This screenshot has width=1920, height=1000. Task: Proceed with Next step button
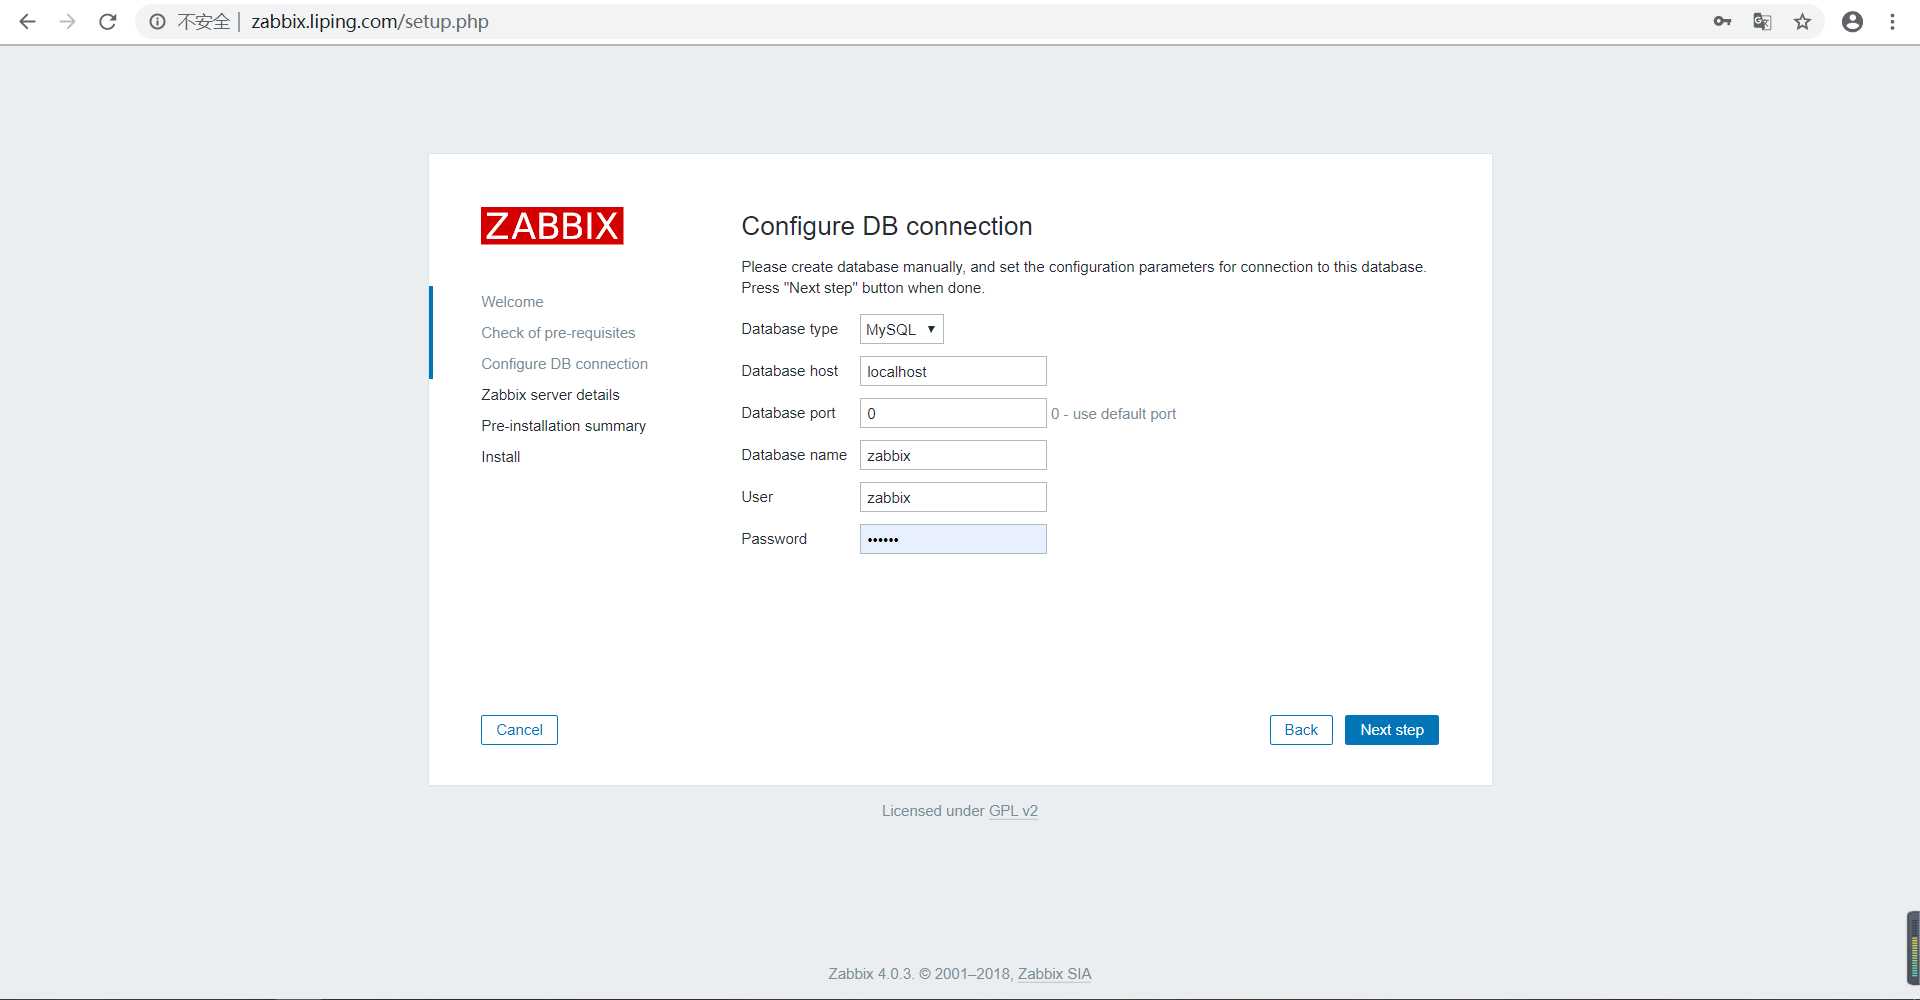pyautogui.click(x=1392, y=730)
